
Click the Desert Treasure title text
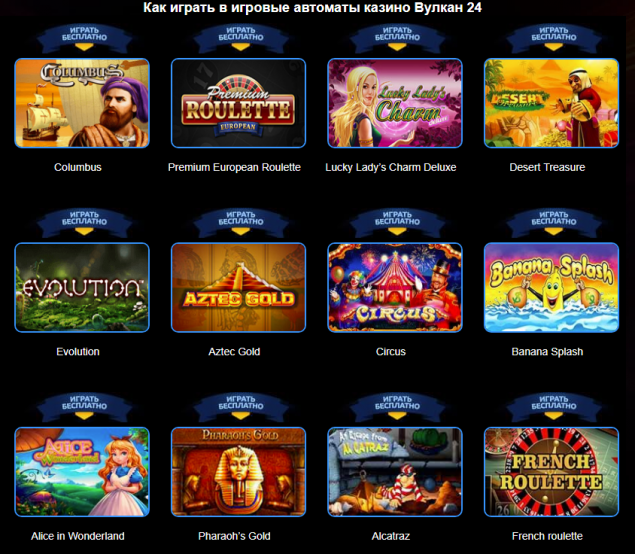[x=547, y=167]
